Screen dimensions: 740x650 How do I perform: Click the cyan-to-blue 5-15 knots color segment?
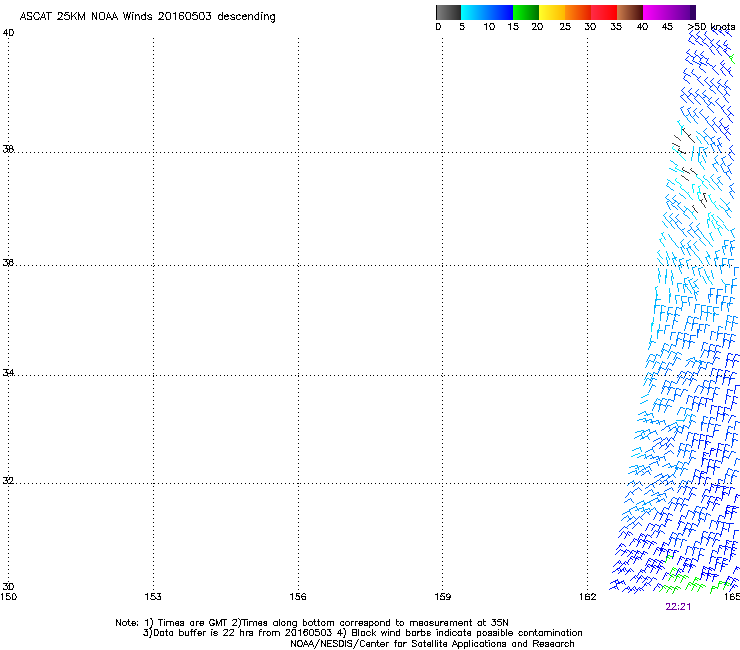487,12
